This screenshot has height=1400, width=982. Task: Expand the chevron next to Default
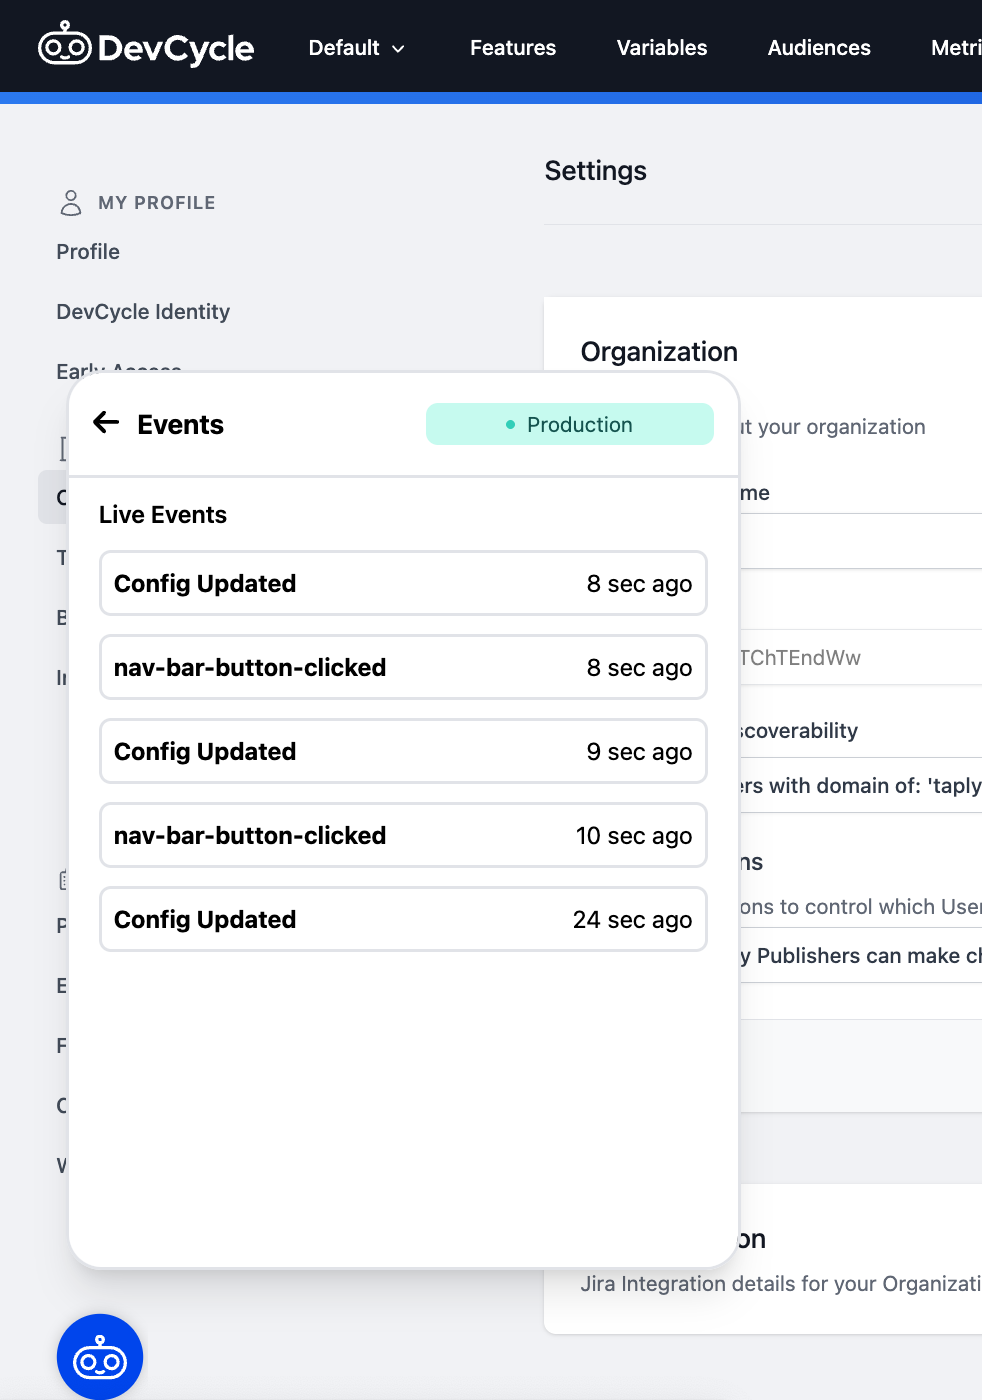point(398,48)
